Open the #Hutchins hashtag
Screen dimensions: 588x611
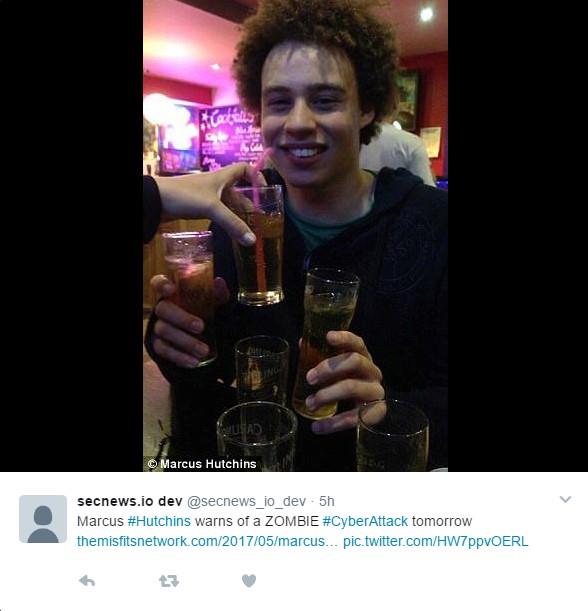coord(159,521)
